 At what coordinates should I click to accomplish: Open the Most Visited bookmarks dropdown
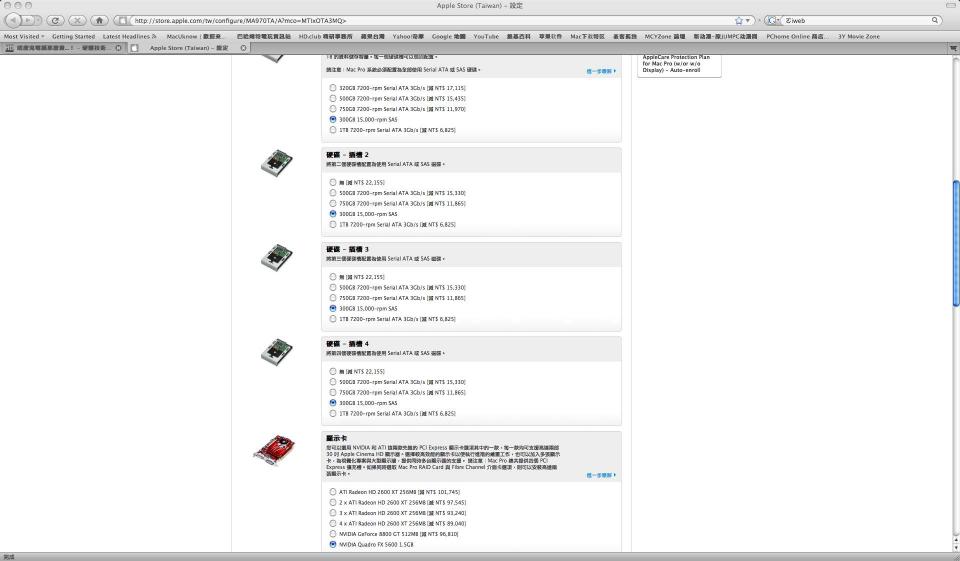click(25, 36)
